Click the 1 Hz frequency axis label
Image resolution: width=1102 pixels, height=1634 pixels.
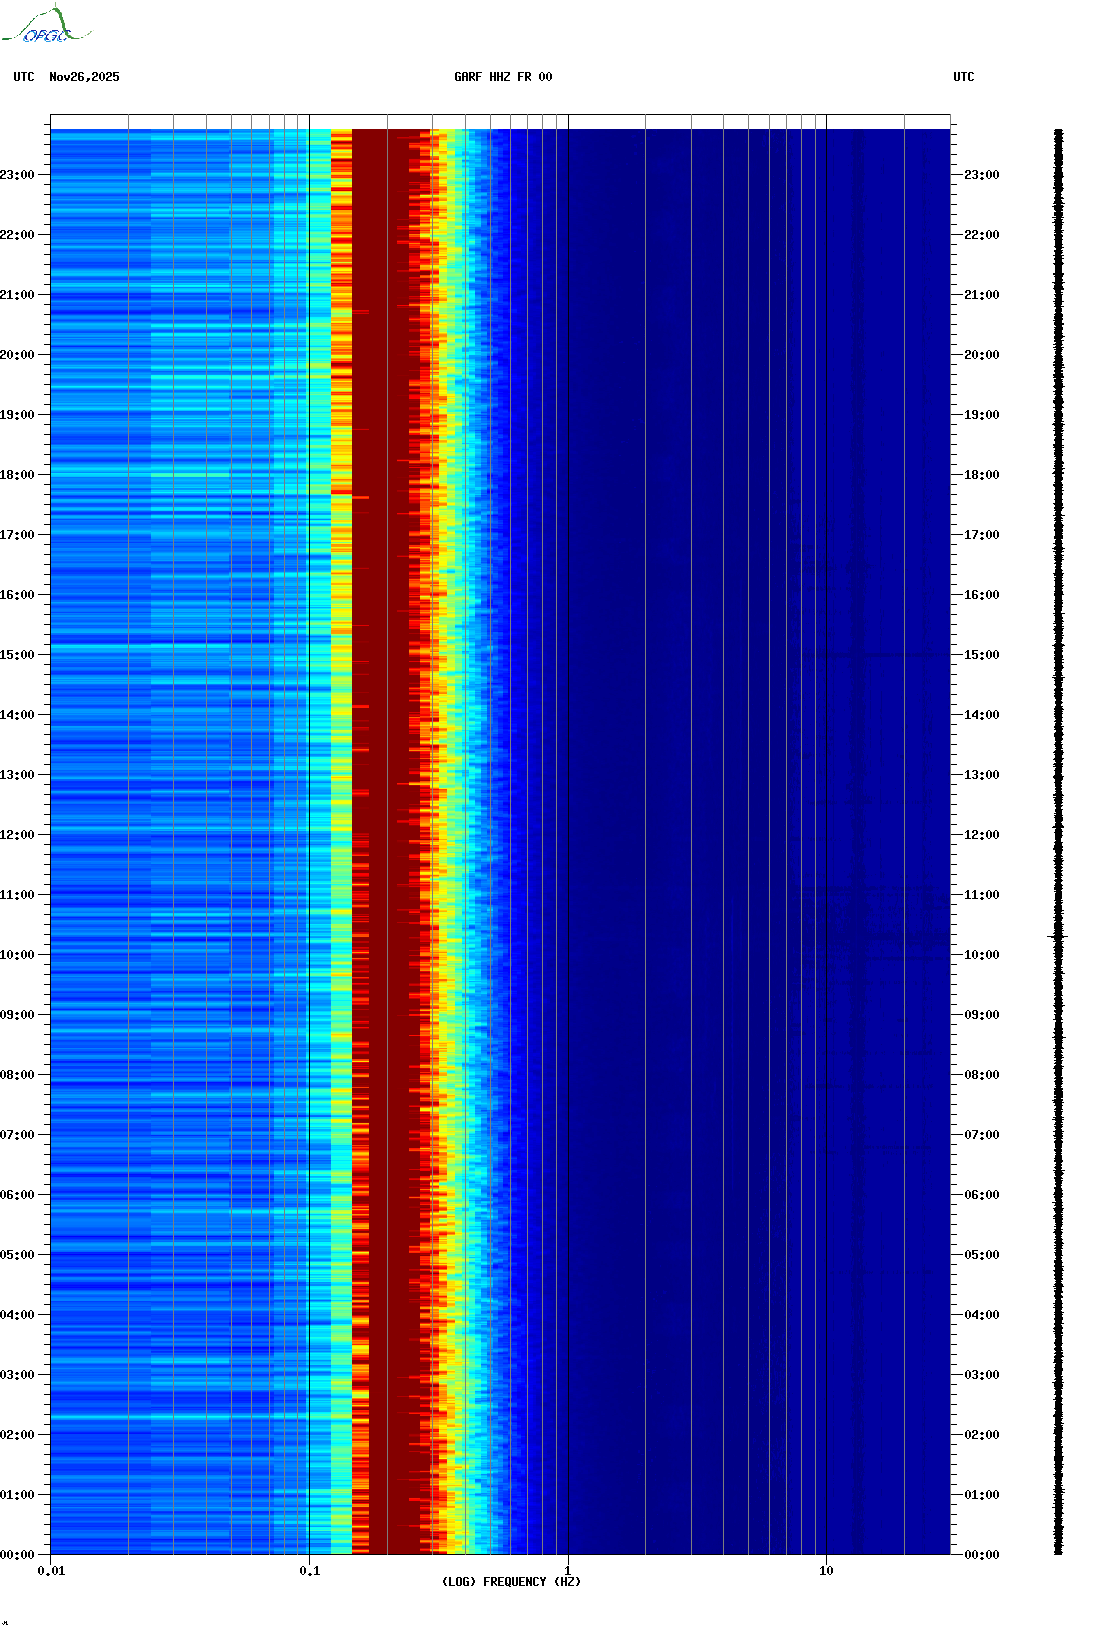click(x=568, y=1571)
